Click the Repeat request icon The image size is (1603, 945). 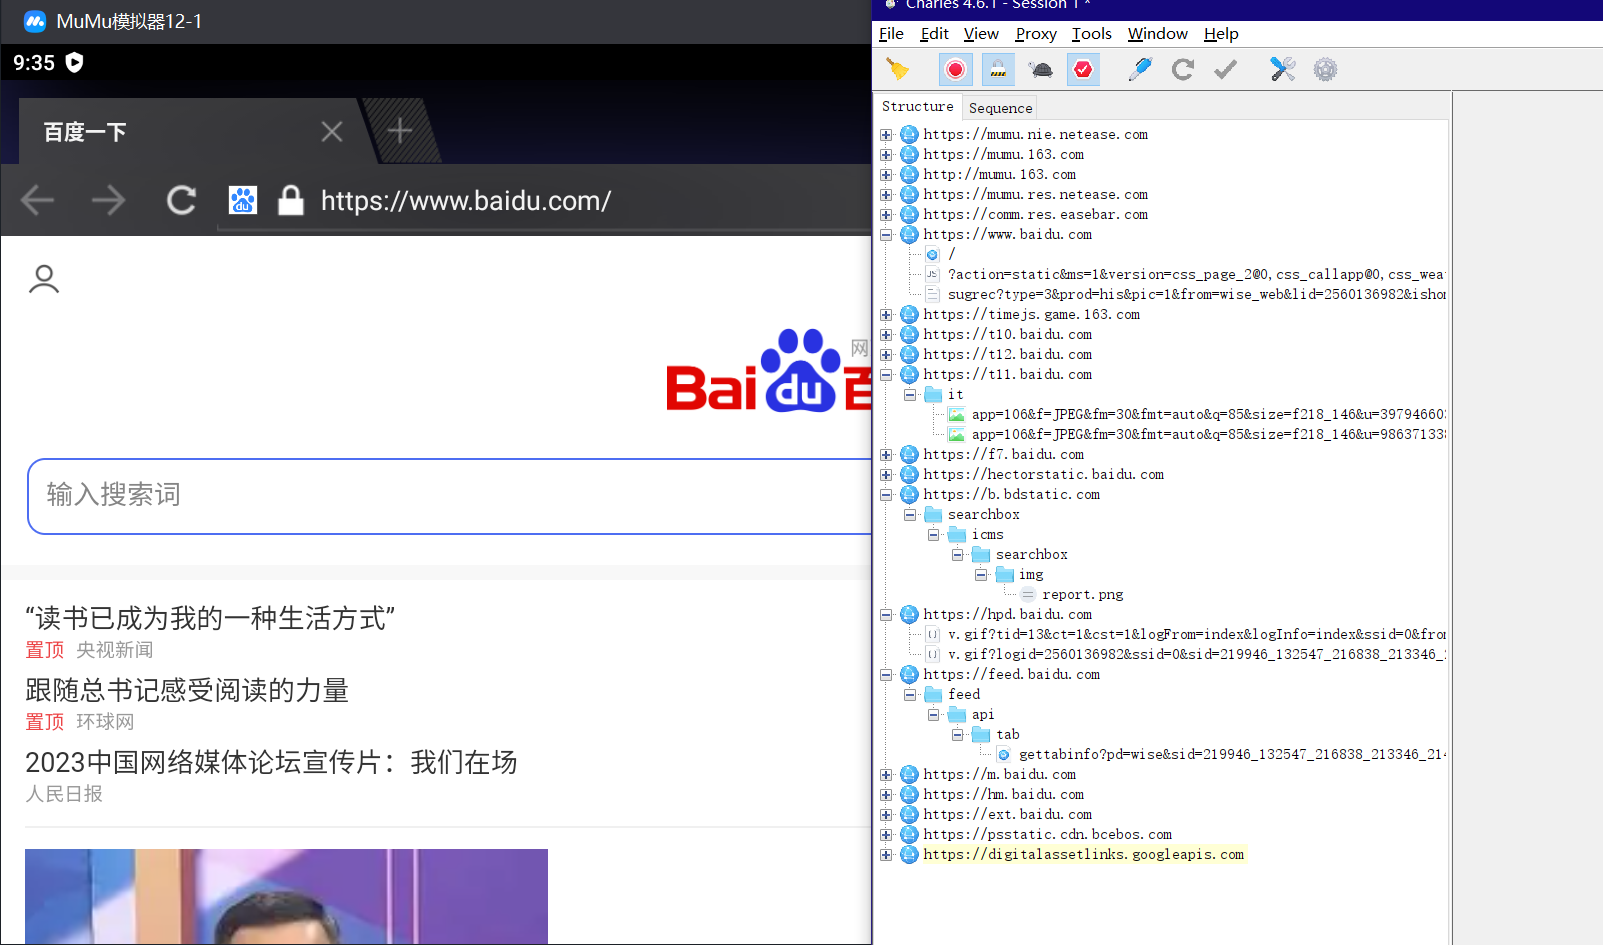pyautogui.click(x=1183, y=69)
